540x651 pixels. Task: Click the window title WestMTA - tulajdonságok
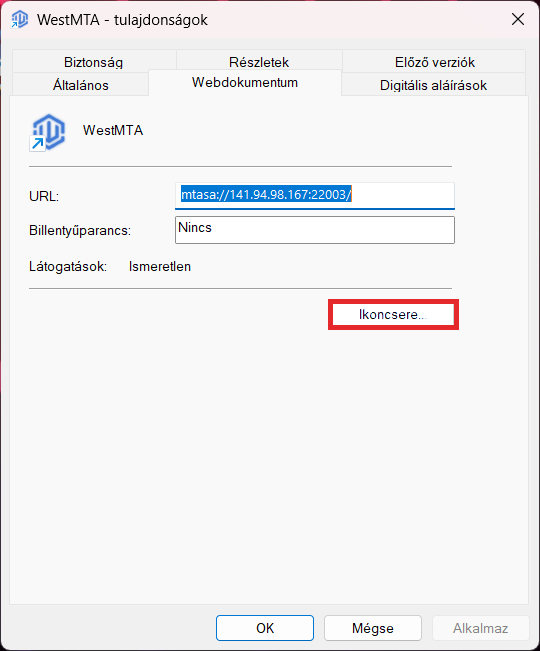pos(122,20)
